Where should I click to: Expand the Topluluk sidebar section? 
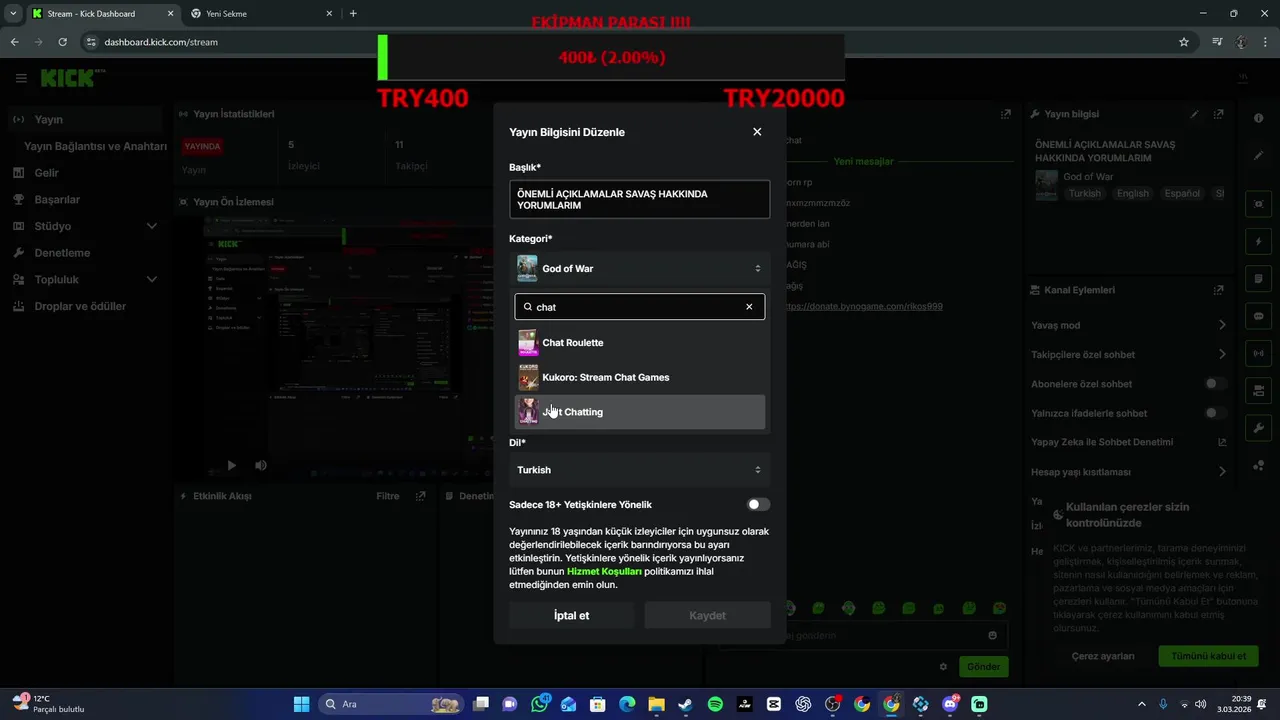coord(87,280)
